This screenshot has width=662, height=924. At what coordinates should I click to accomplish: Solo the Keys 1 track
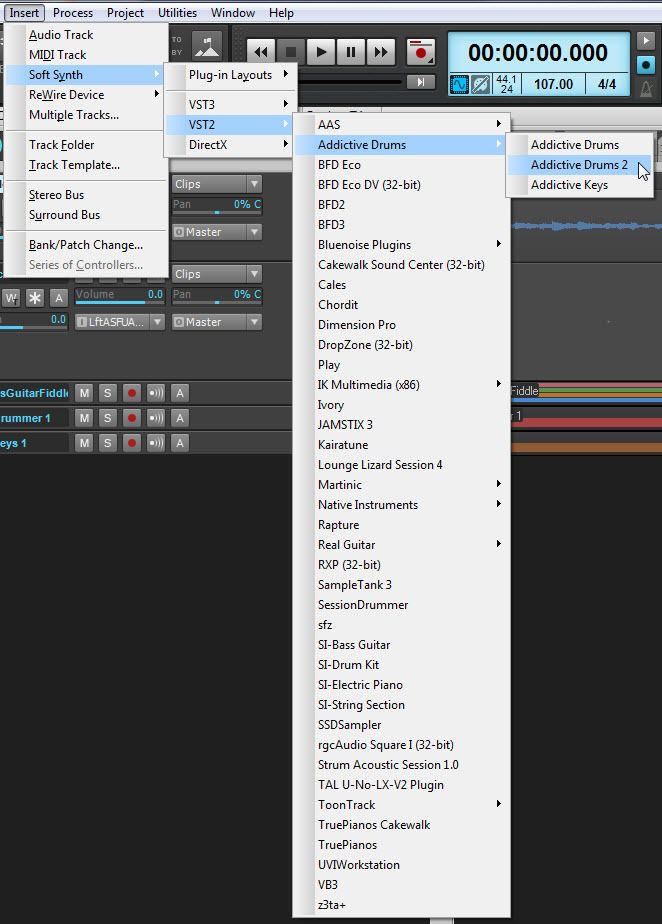107,443
